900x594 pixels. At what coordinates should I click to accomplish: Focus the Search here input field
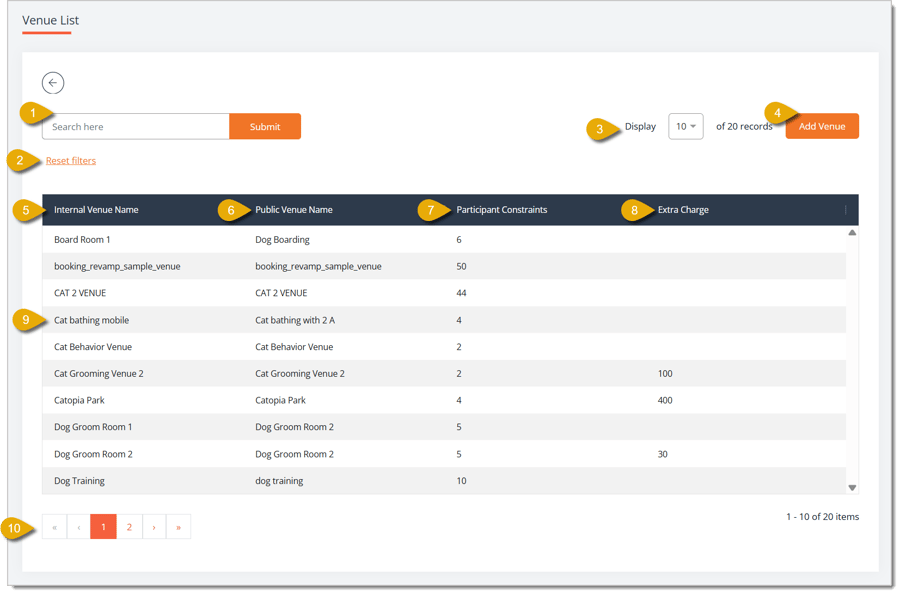(x=137, y=127)
